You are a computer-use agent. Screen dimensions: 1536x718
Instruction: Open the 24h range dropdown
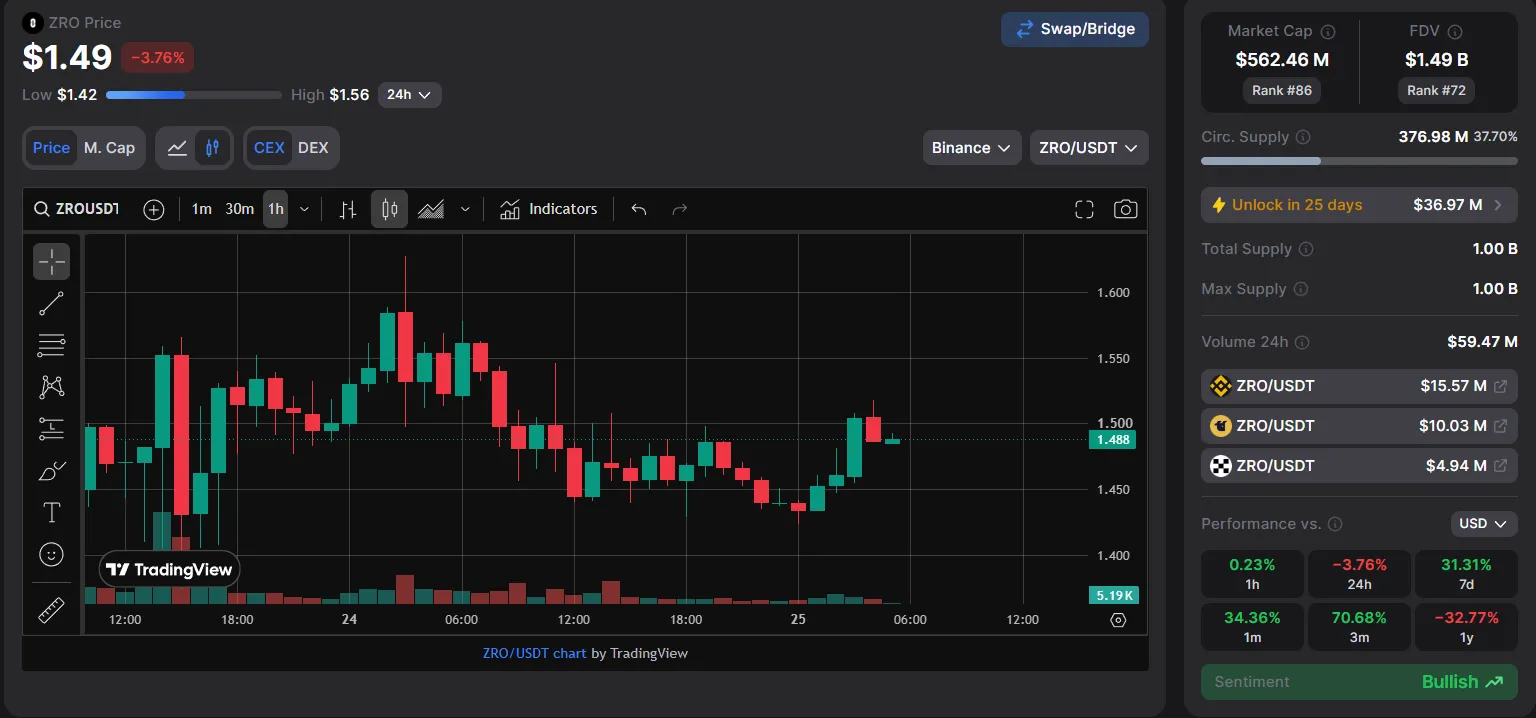point(409,95)
